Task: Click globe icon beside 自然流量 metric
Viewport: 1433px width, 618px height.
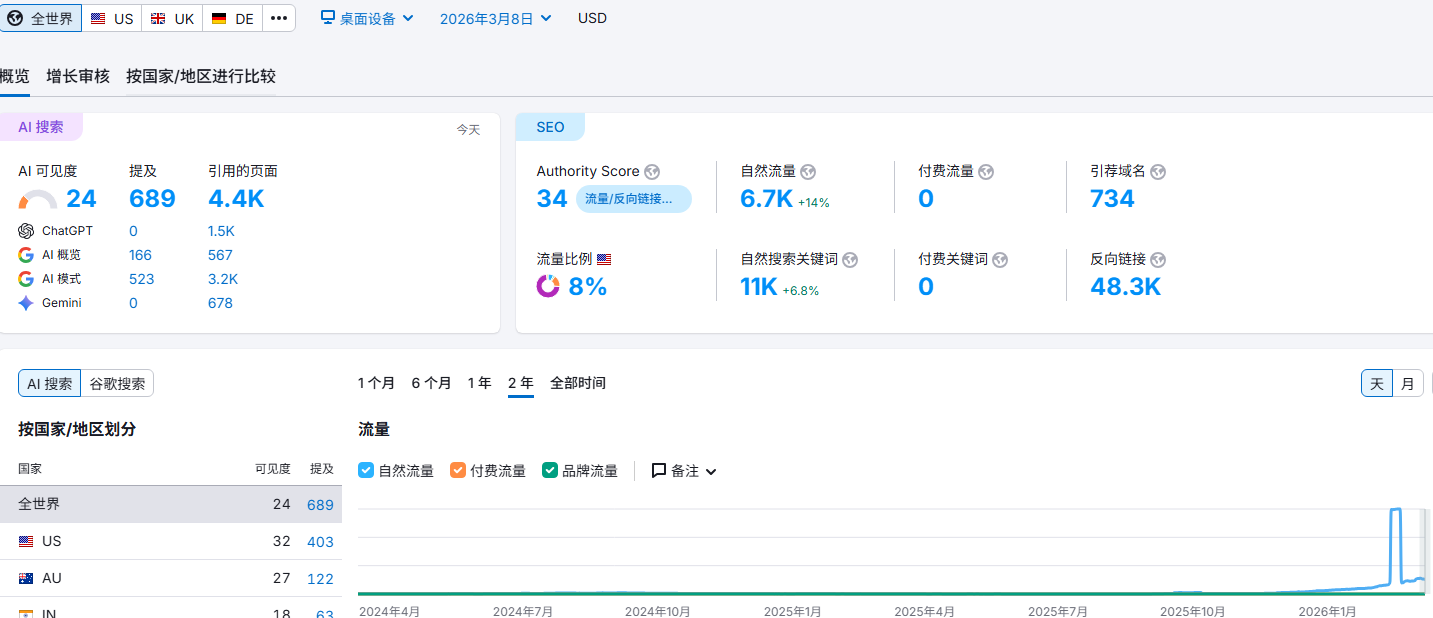Action: [x=809, y=172]
